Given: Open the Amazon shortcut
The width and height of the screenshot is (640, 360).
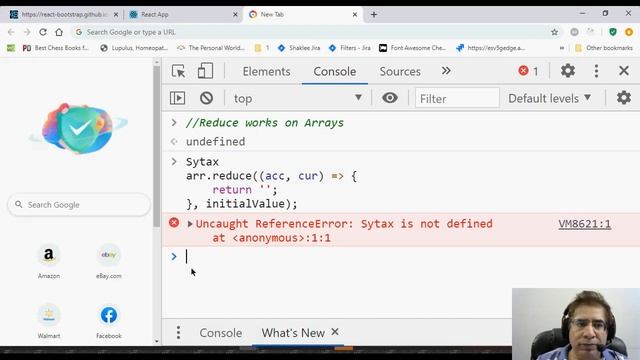Looking at the screenshot, I should (49, 261).
